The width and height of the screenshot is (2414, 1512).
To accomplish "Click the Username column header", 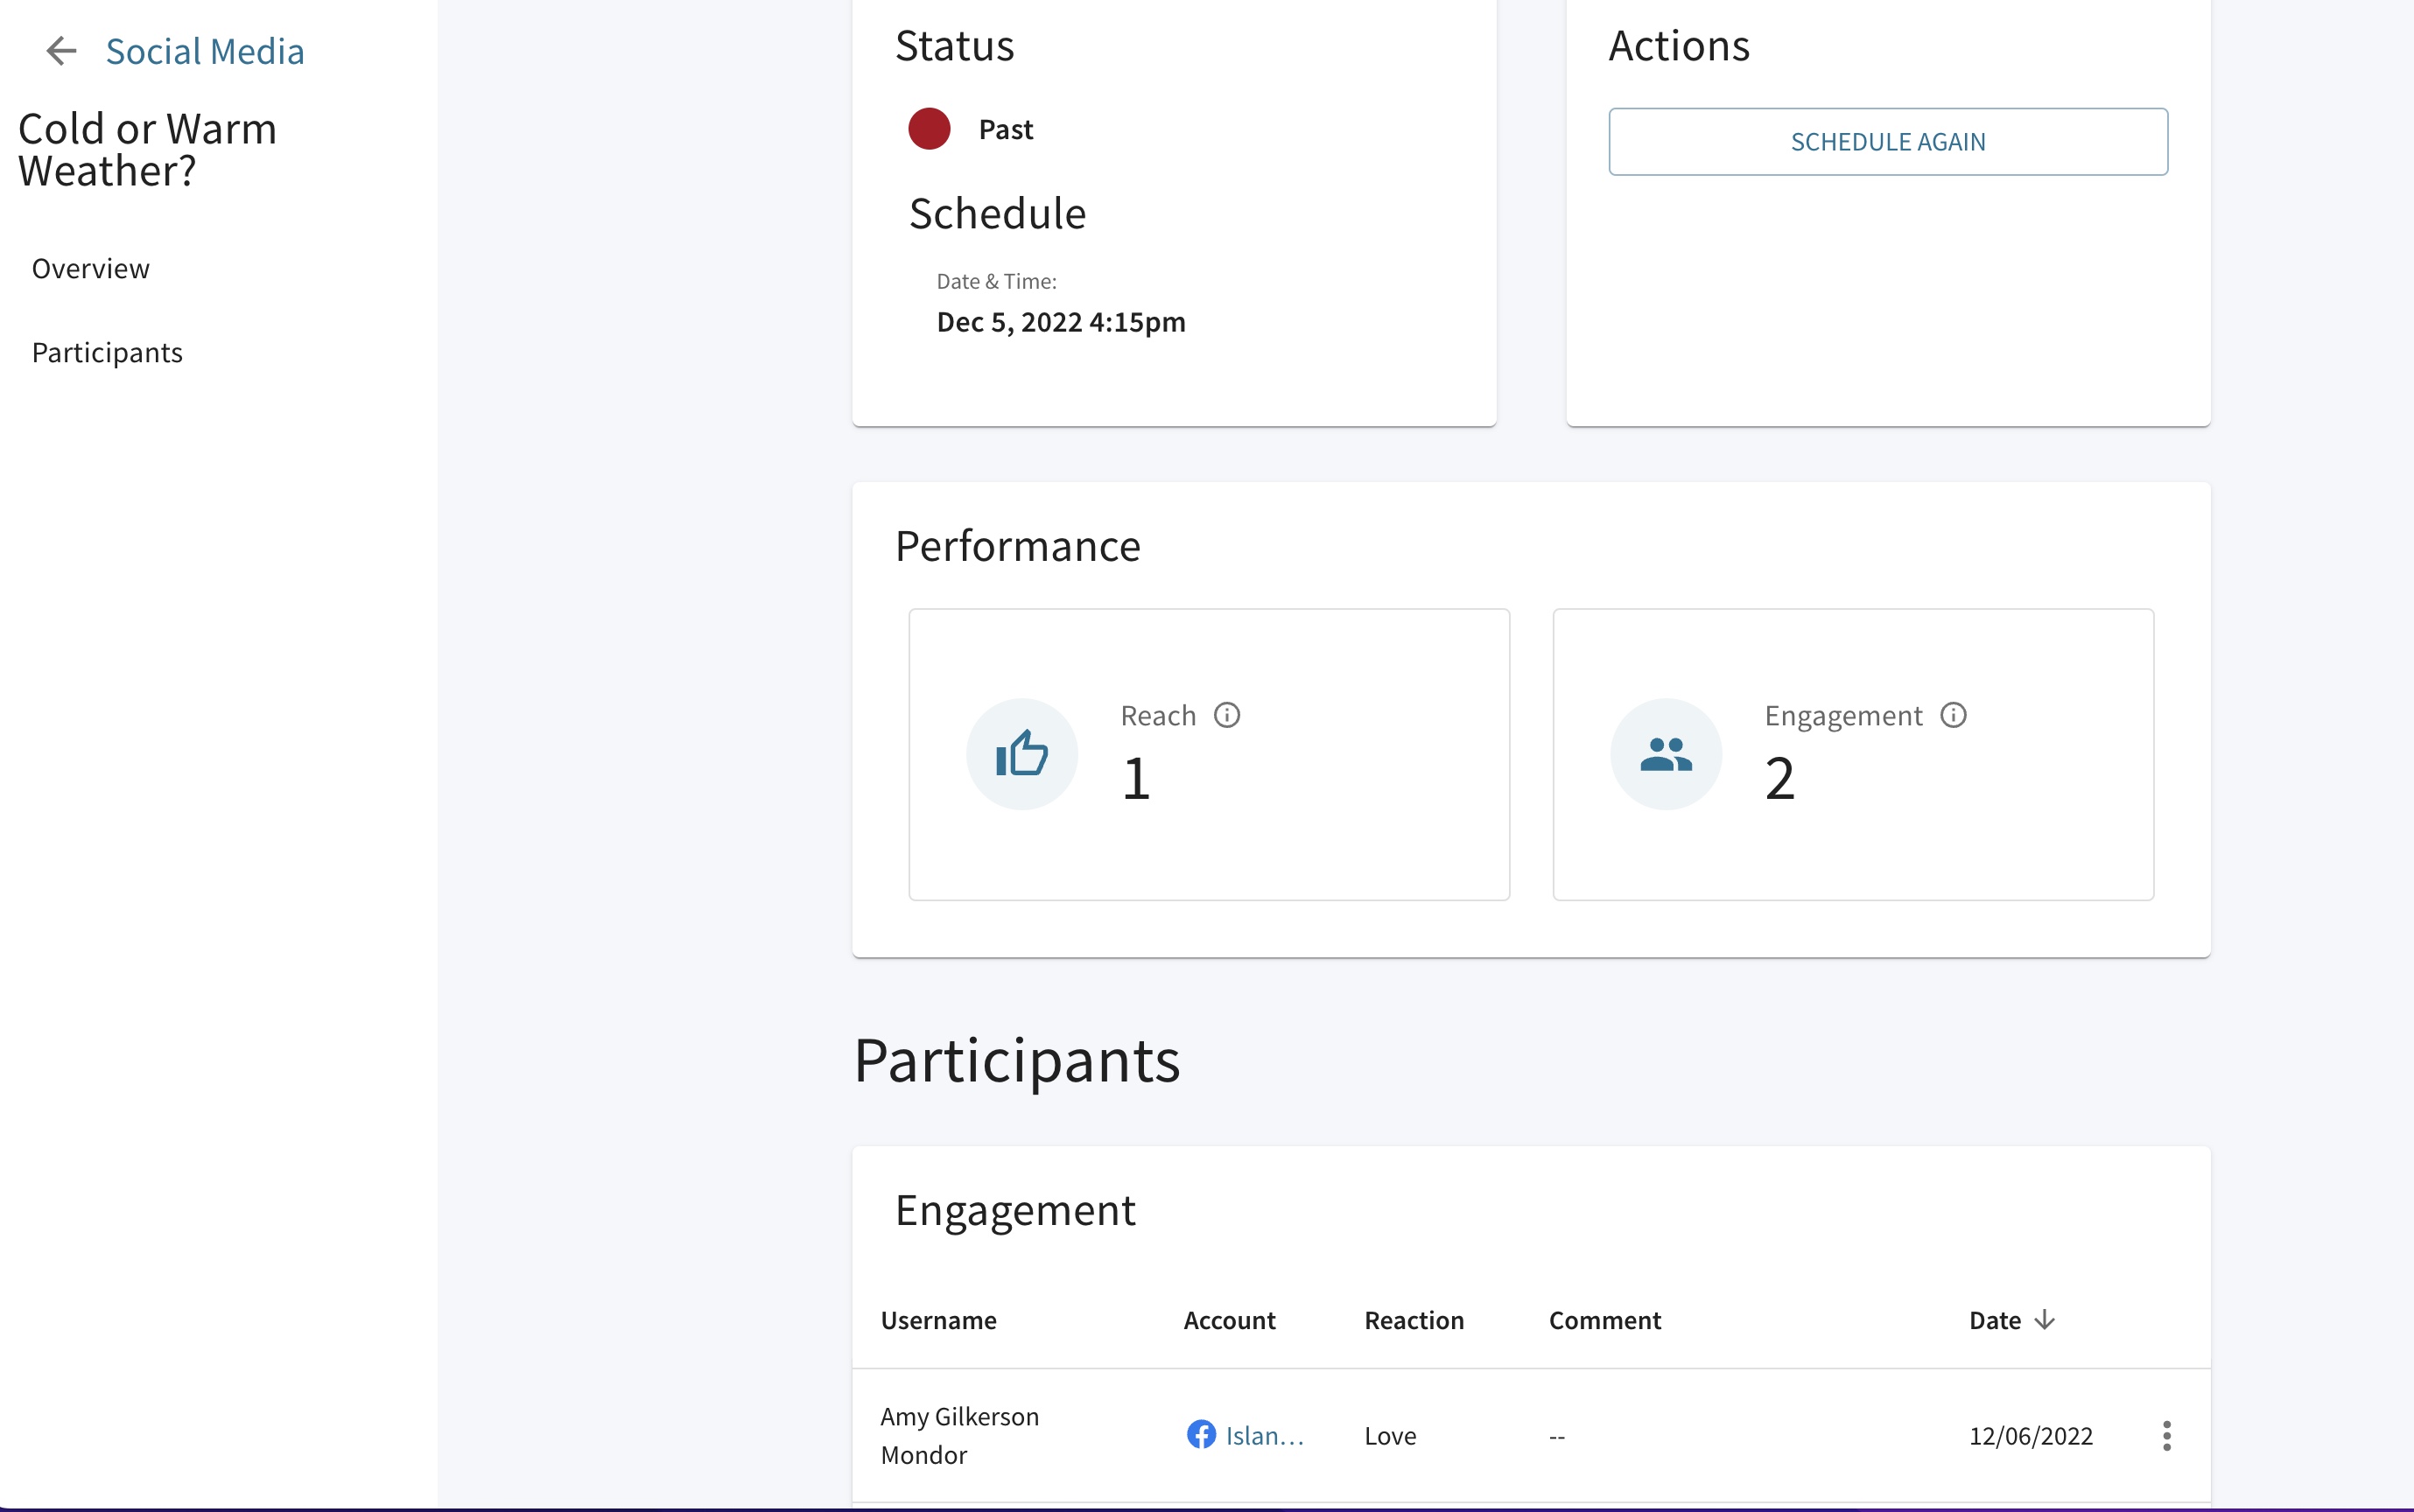I will (938, 1320).
